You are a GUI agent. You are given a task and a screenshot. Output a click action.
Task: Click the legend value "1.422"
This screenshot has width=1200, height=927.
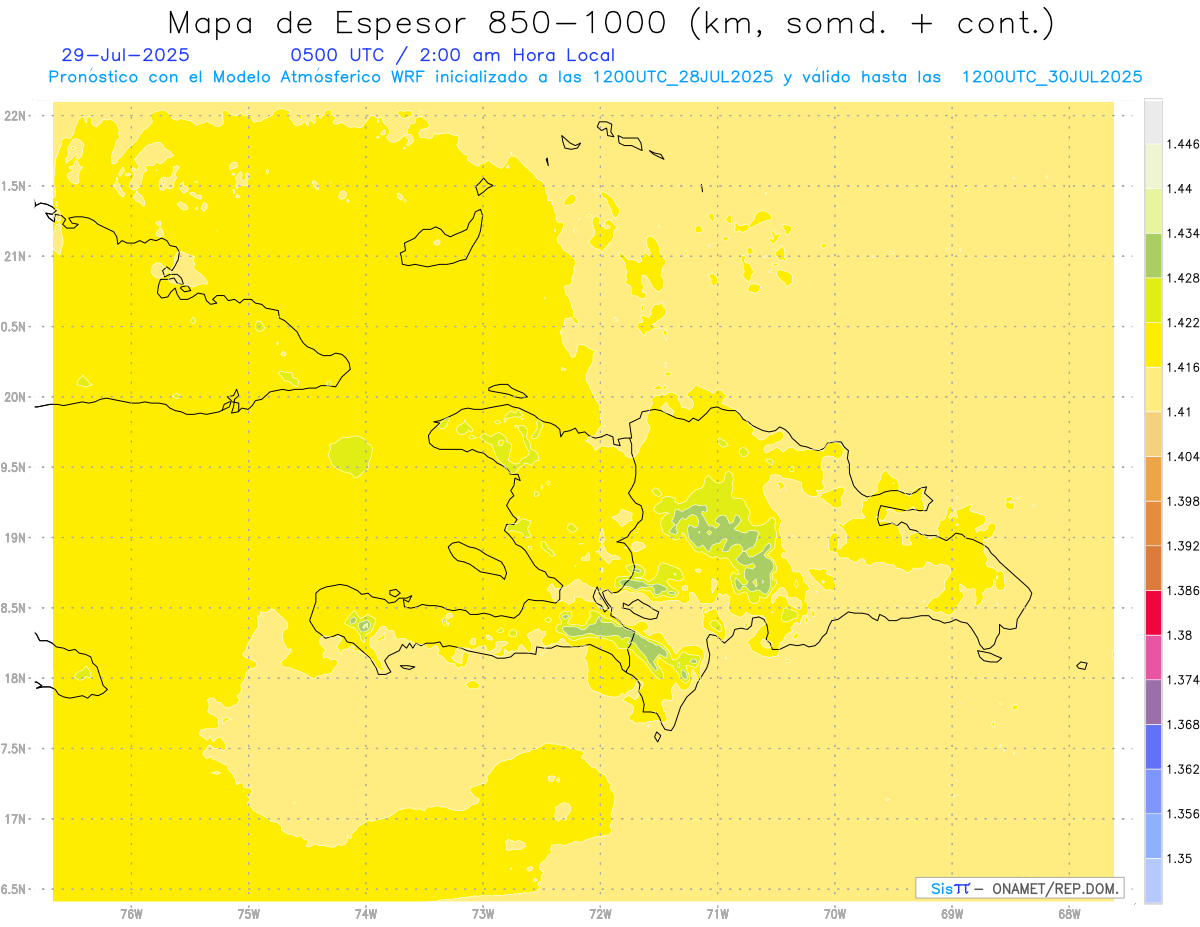pyautogui.click(x=1183, y=322)
